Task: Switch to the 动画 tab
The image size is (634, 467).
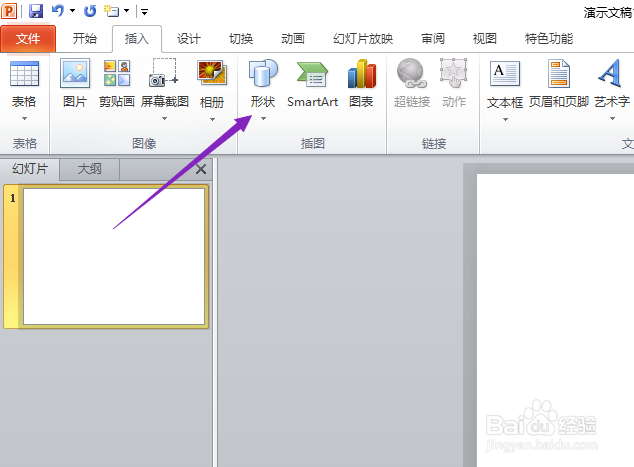Action: (x=293, y=39)
